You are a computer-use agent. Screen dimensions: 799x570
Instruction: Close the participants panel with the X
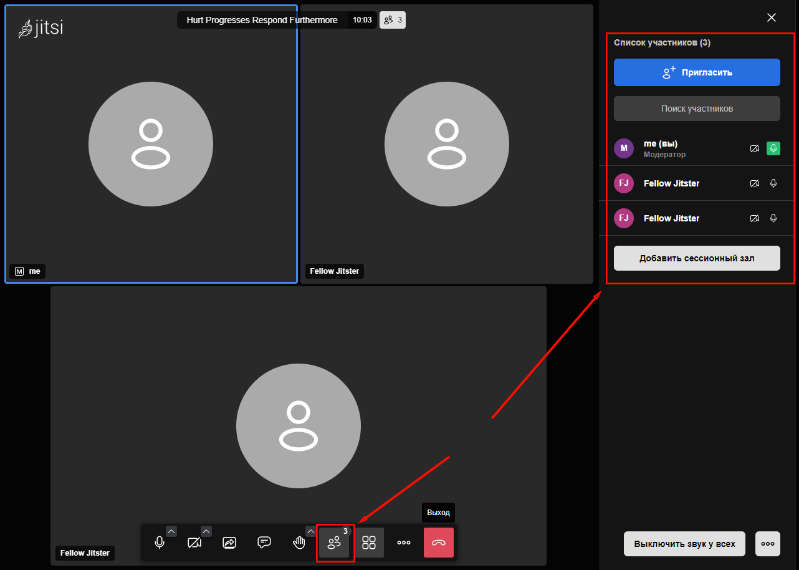(771, 18)
